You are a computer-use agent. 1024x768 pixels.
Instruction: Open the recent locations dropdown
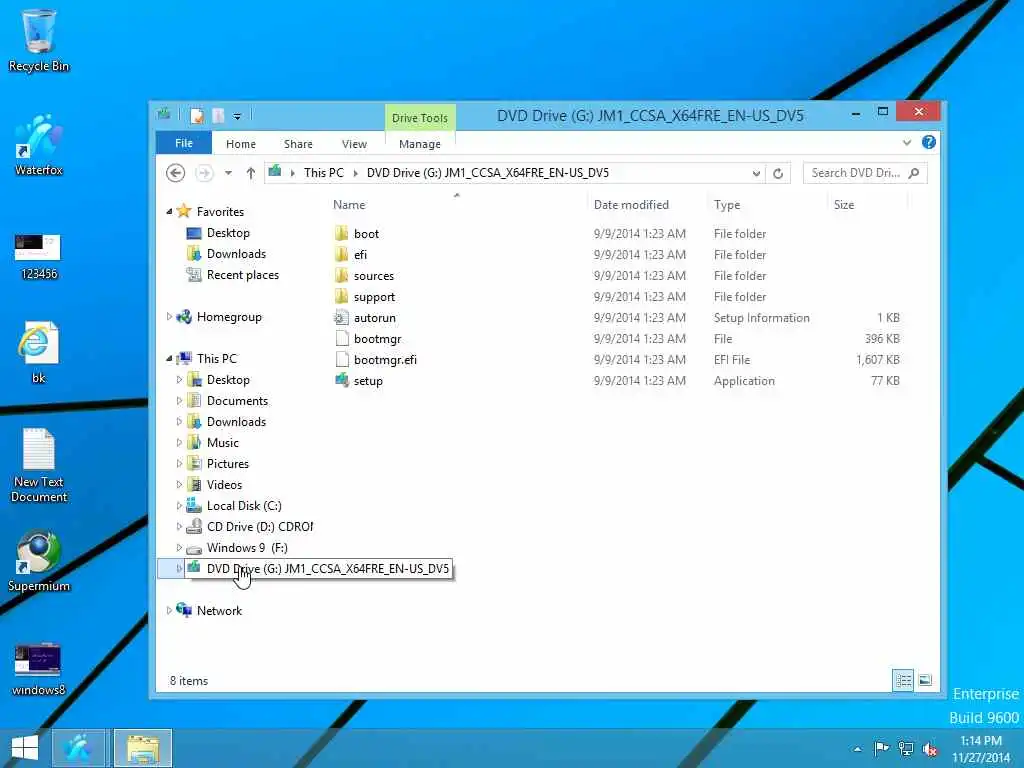(228, 173)
